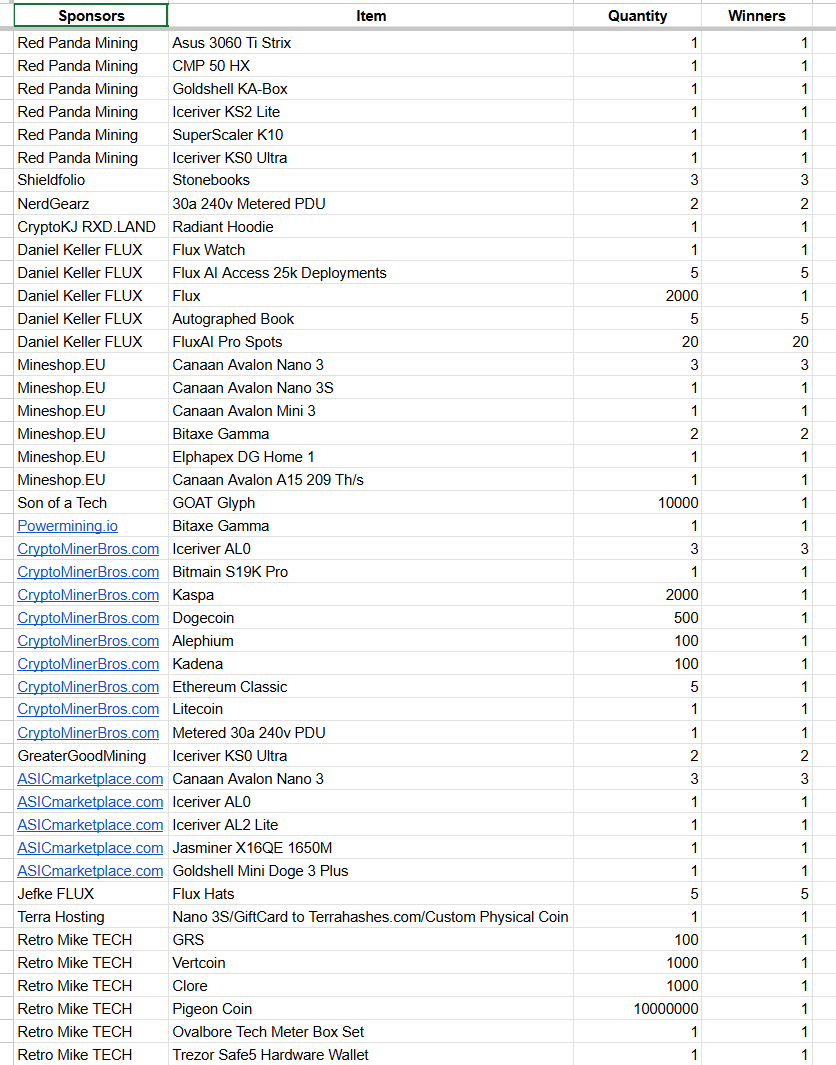Open CryptoMinerBros.com link in Kadena row

88,664
